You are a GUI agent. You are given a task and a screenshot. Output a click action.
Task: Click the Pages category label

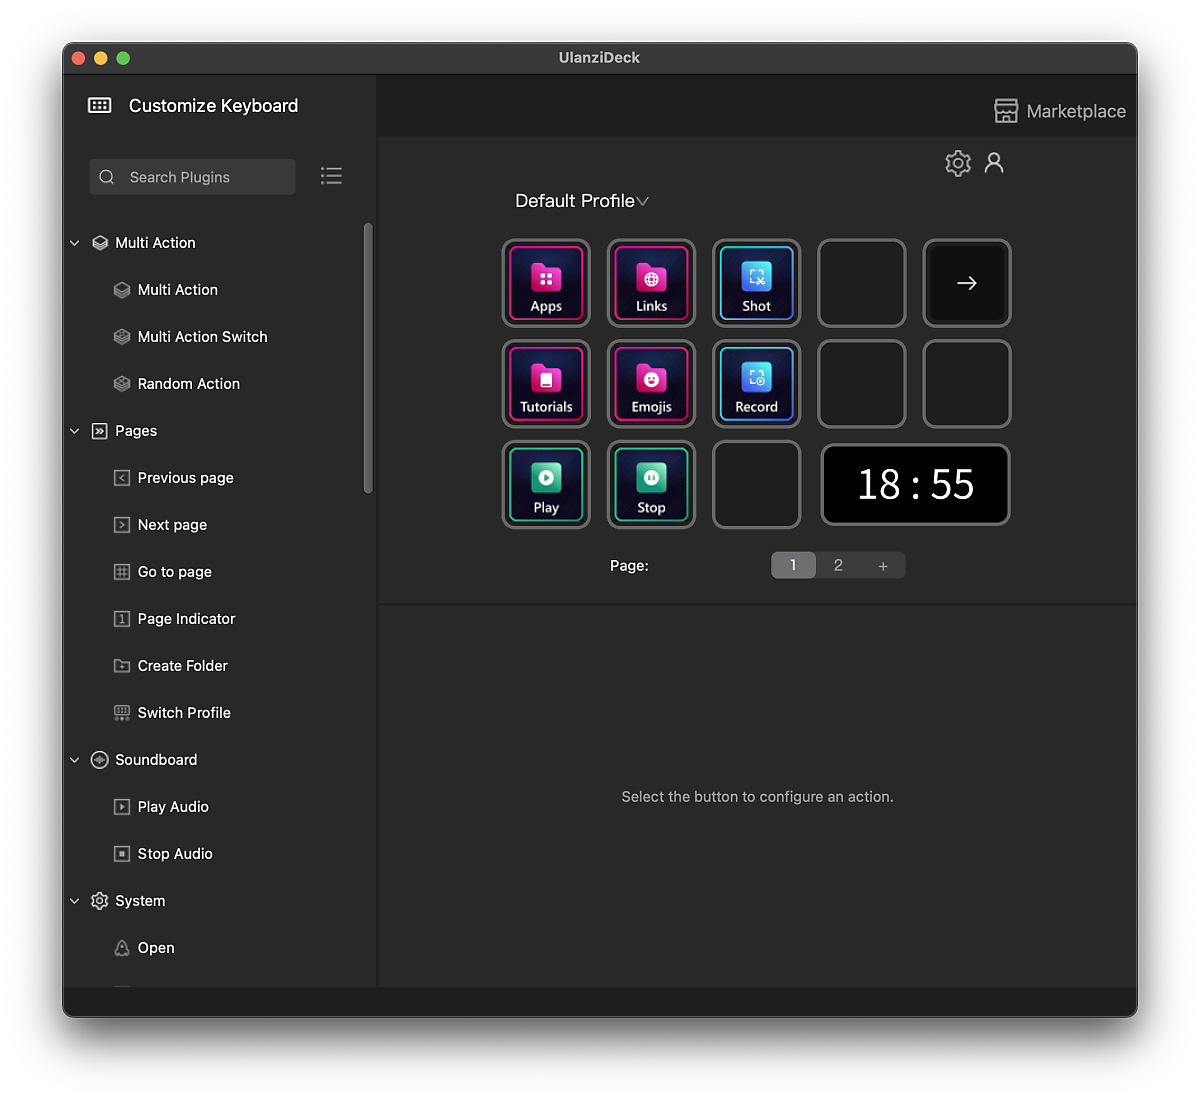click(136, 431)
